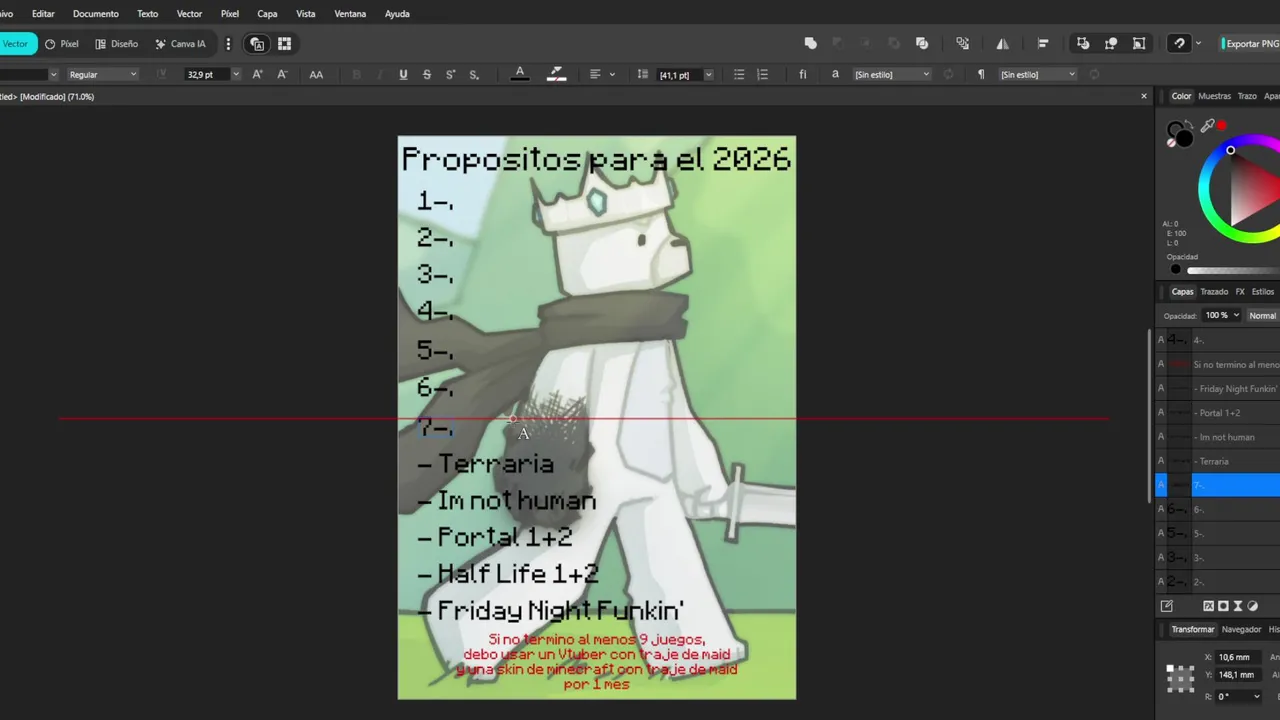Open the Capa menu
Screen dimensions: 1280x720
tap(267, 14)
